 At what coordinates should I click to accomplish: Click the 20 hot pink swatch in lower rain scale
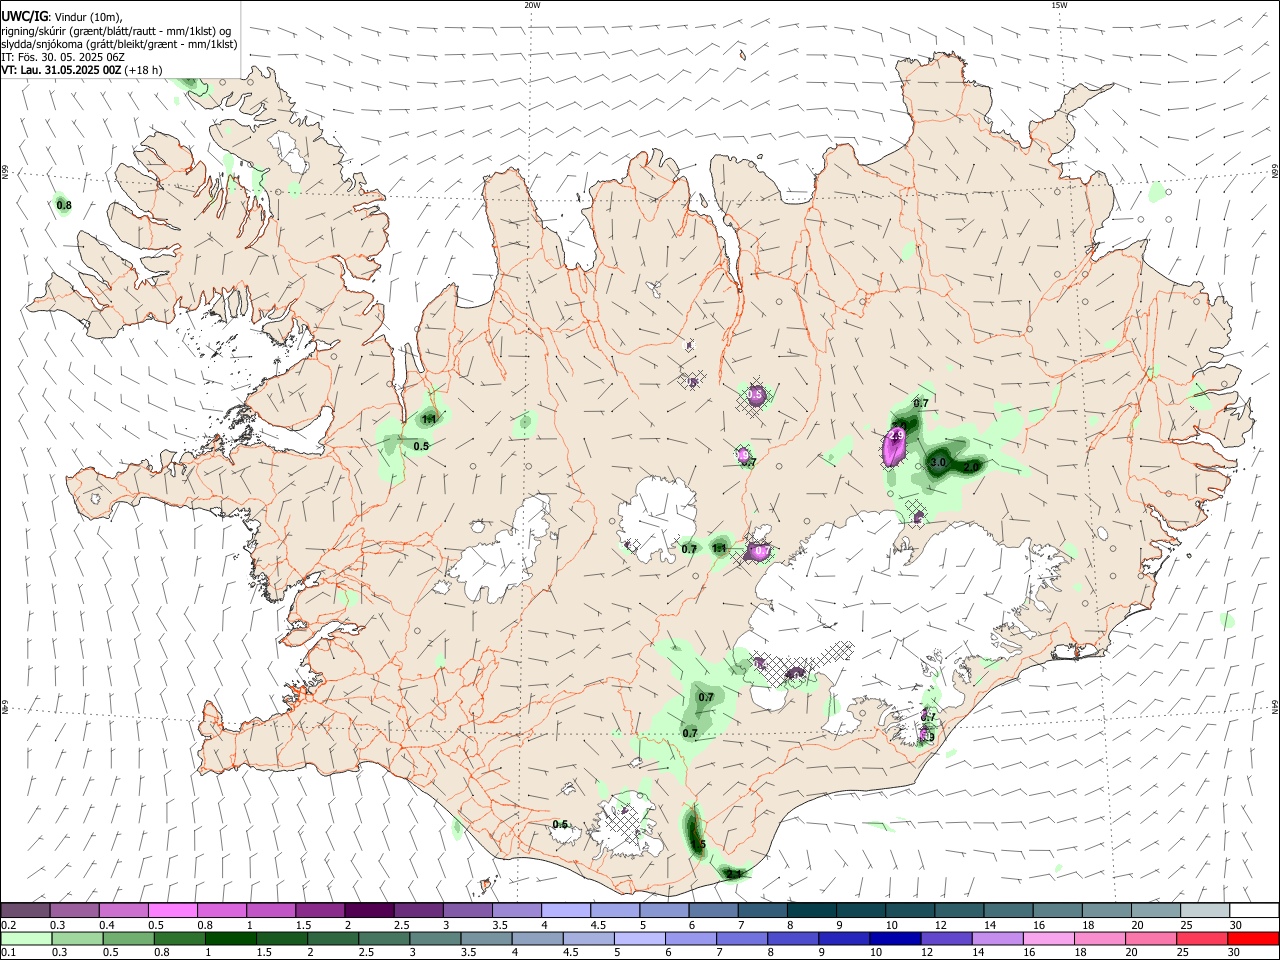1150,938
